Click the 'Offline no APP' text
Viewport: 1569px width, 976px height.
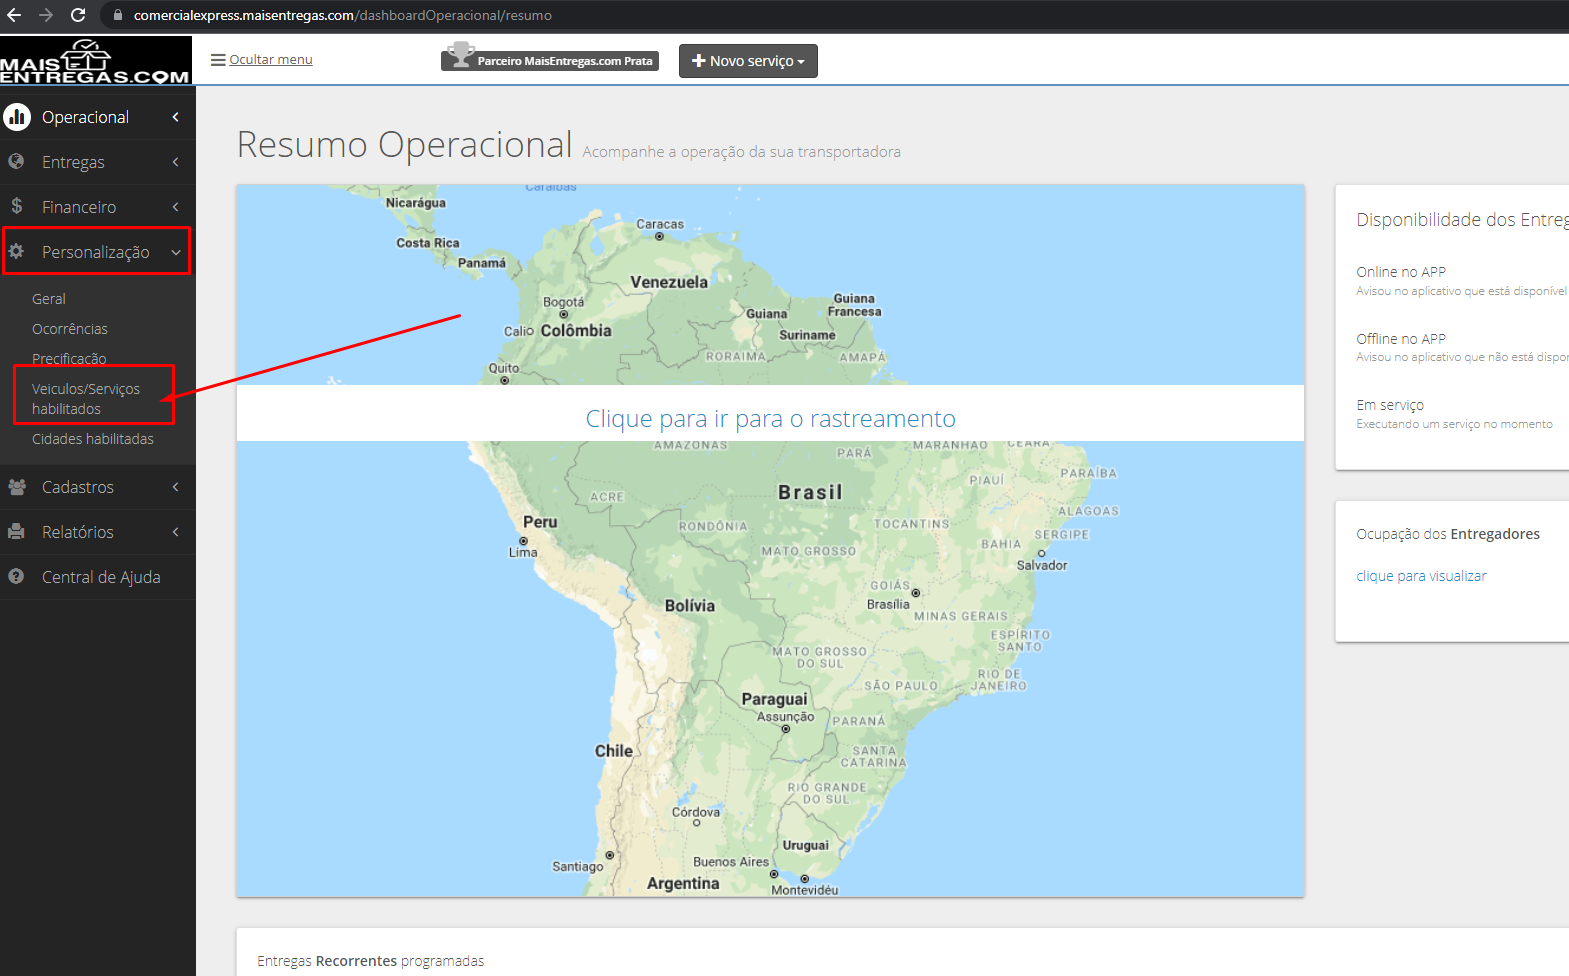click(1401, 339)
